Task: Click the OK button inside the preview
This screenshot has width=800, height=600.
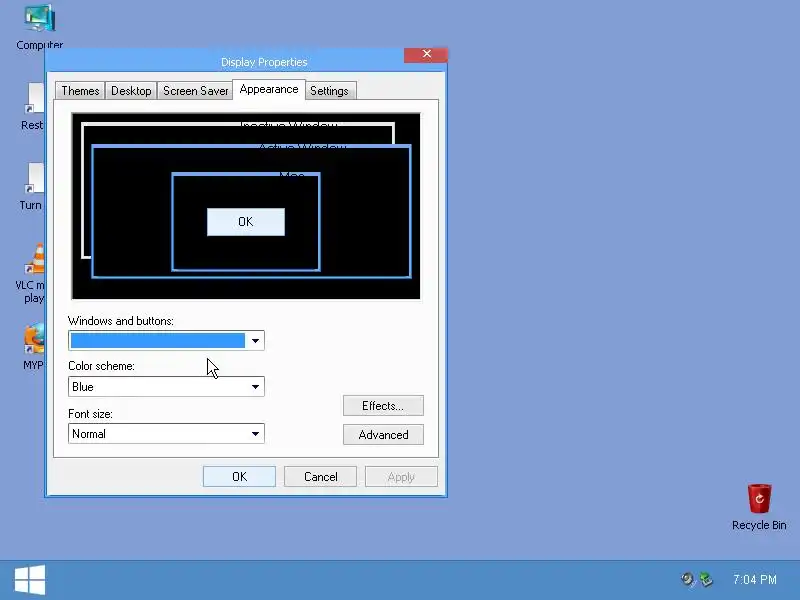Action: pyautogui.click(x=246, y=222)
